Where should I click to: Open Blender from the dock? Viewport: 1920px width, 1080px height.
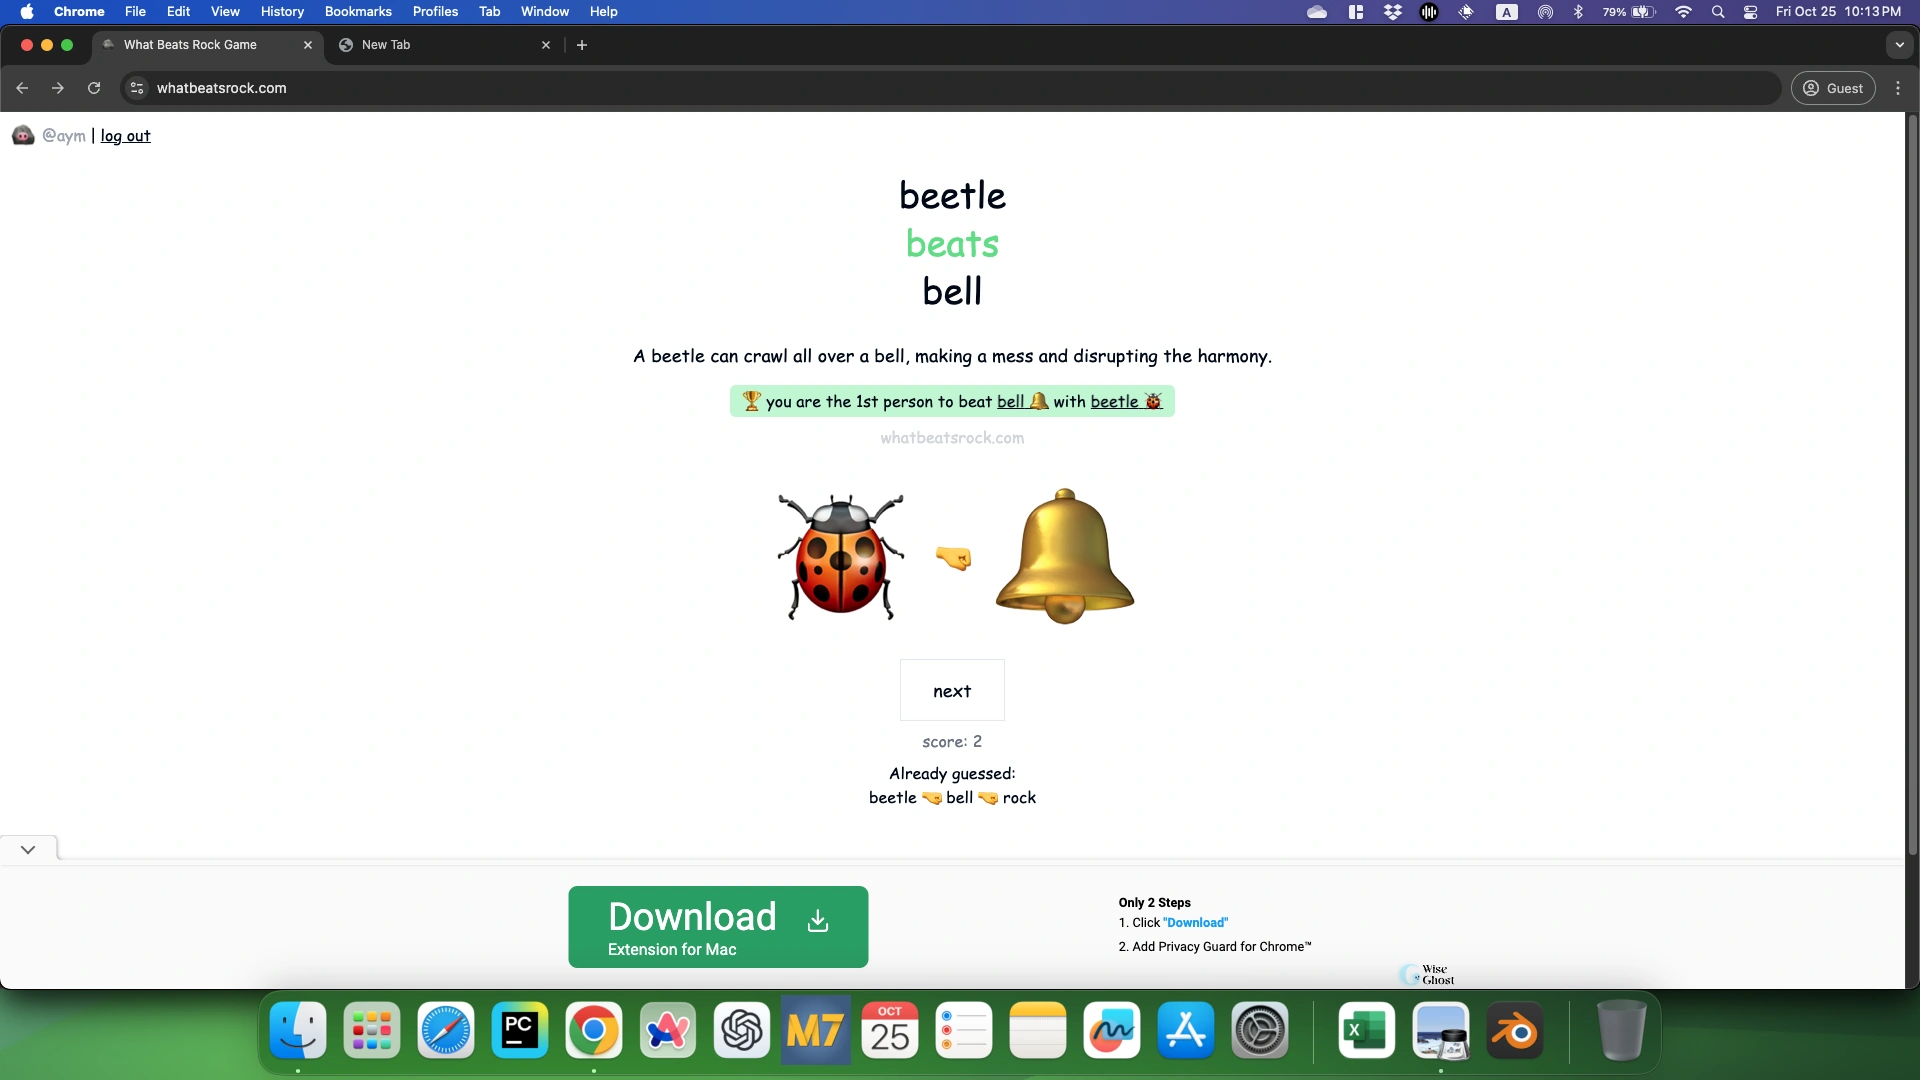click(1514, 1031)
